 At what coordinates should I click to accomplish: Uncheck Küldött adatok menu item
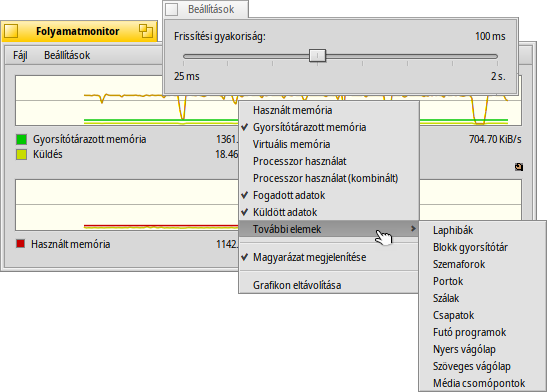click(328, 212)
